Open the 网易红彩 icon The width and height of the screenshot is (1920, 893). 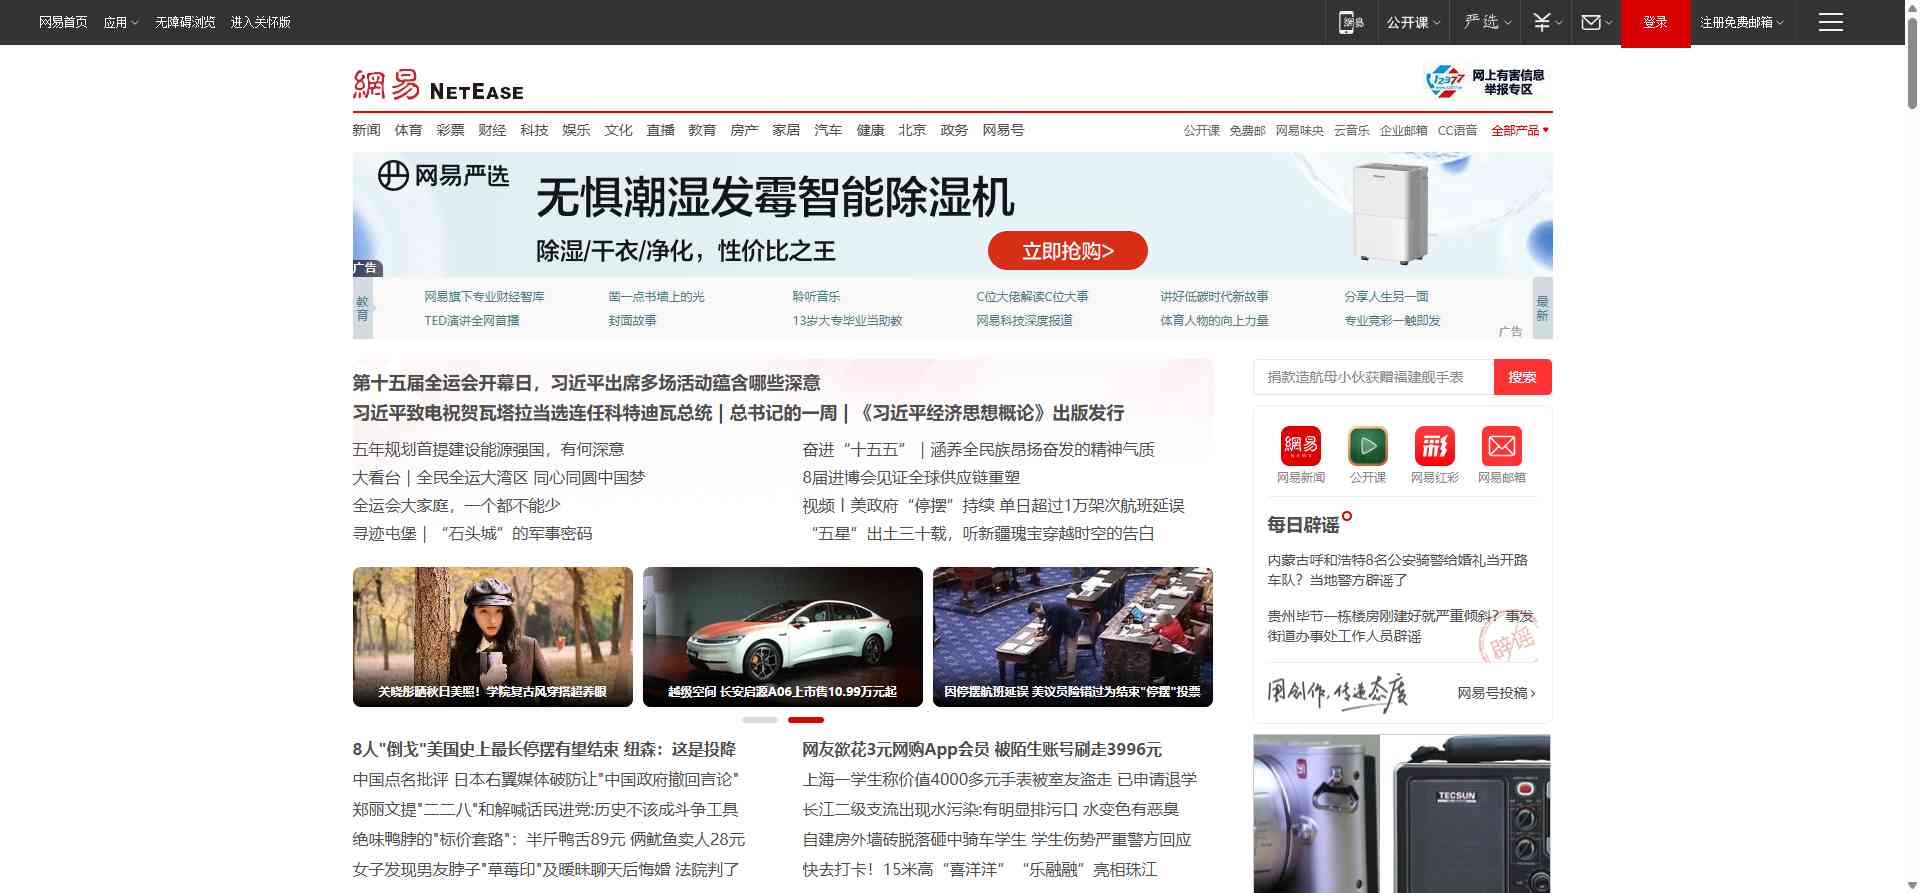(1434, 446)
